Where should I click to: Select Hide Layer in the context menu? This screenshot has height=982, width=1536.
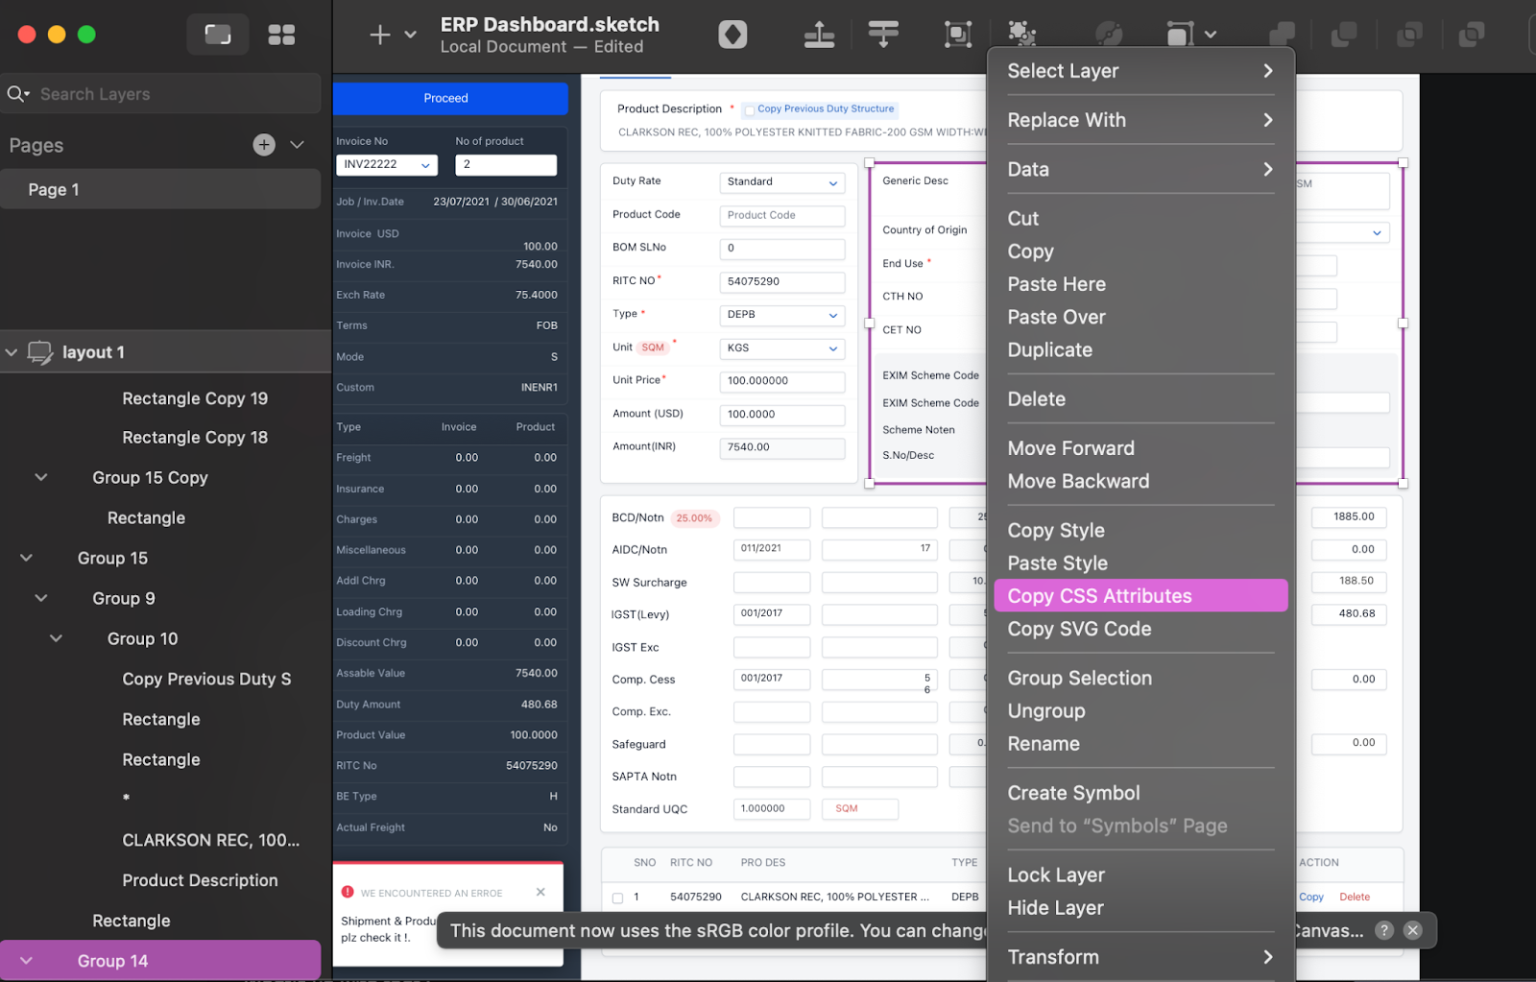click(x=1055, y=908)
